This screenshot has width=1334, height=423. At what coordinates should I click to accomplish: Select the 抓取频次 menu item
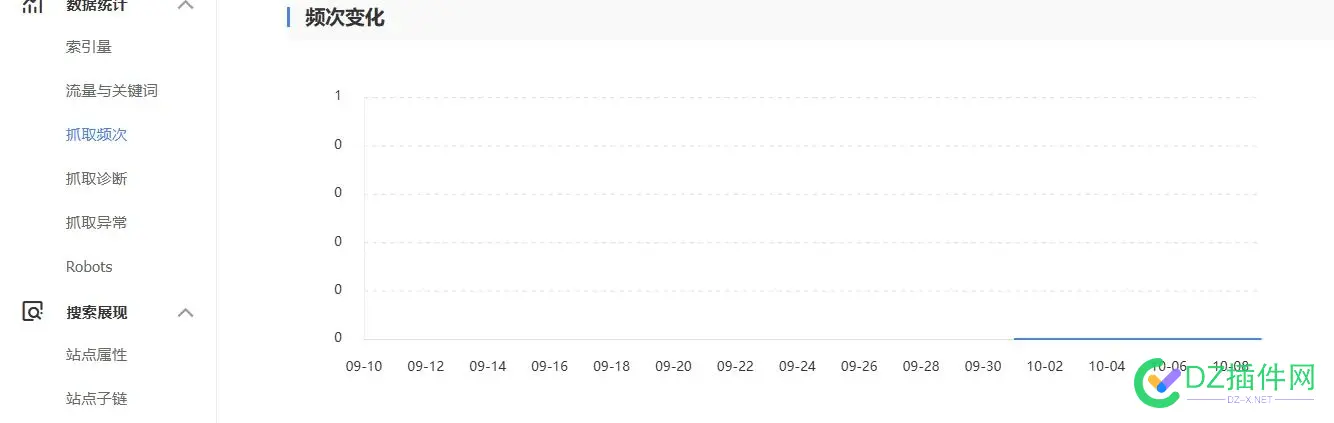(x=96, y=134)
